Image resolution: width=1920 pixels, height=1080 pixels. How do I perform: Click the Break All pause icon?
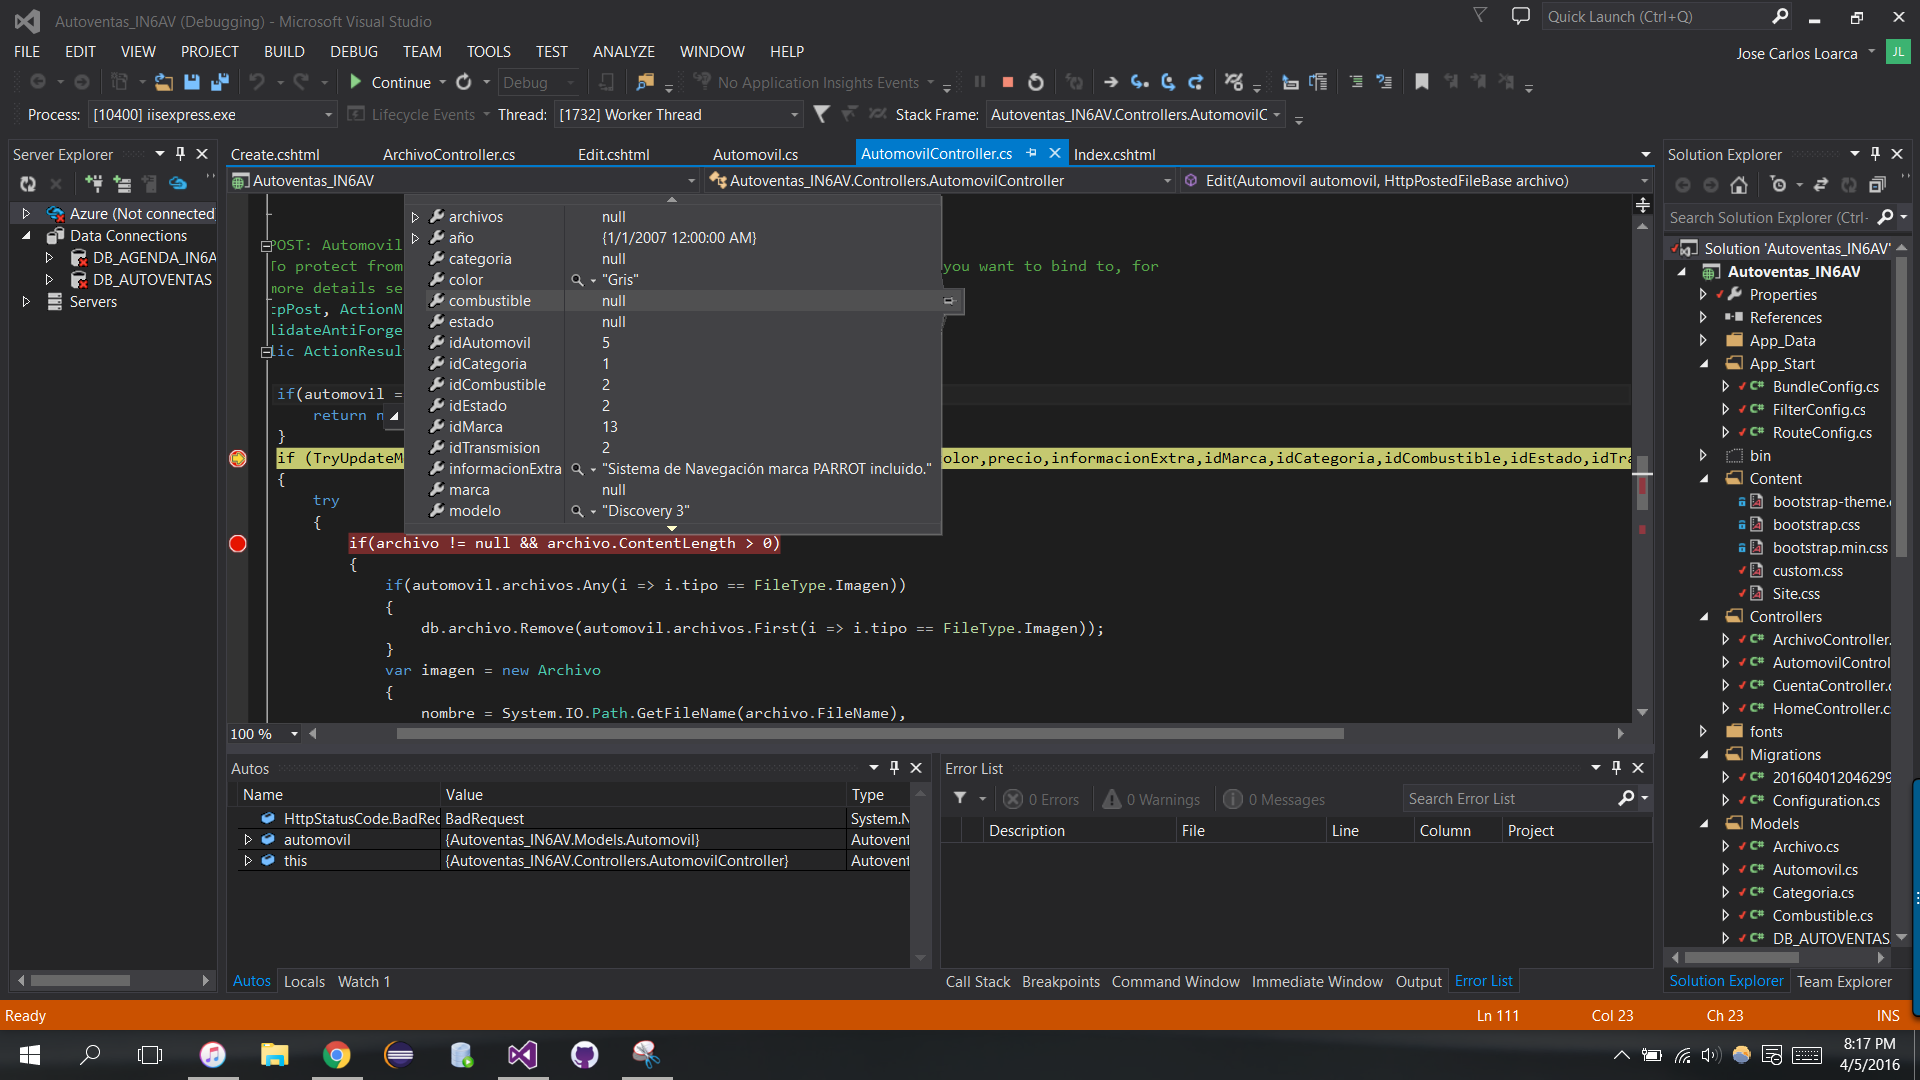(980, 82)
